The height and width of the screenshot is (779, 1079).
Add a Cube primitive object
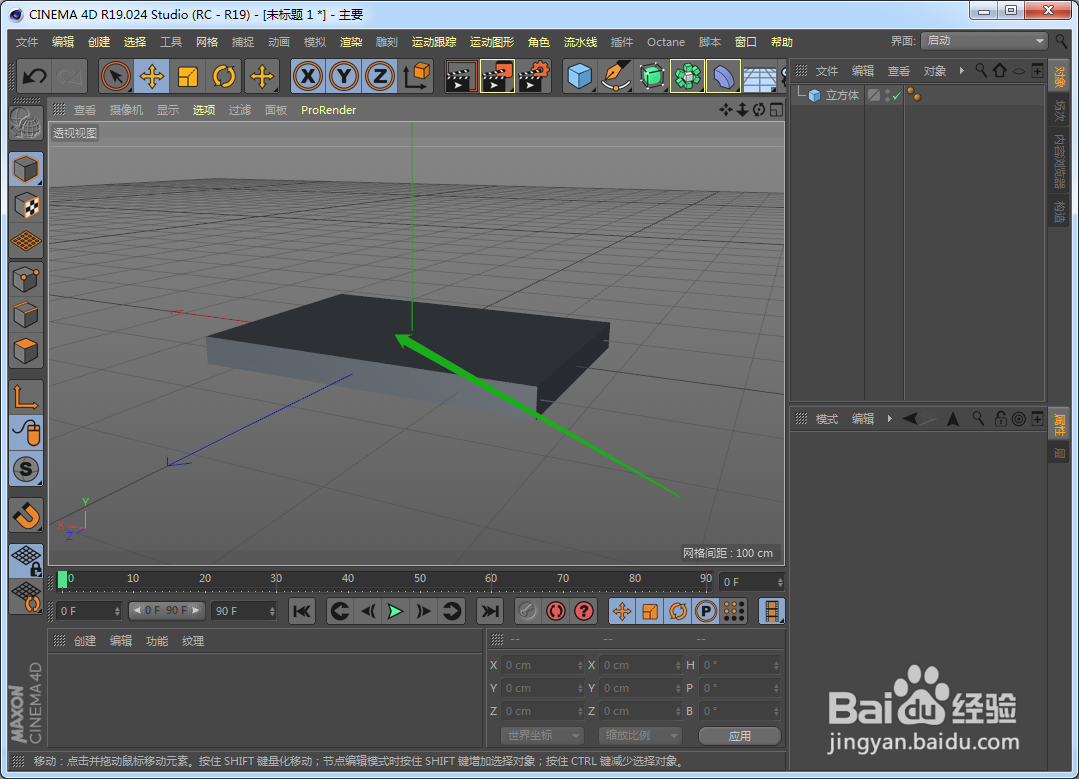point(580,76)
